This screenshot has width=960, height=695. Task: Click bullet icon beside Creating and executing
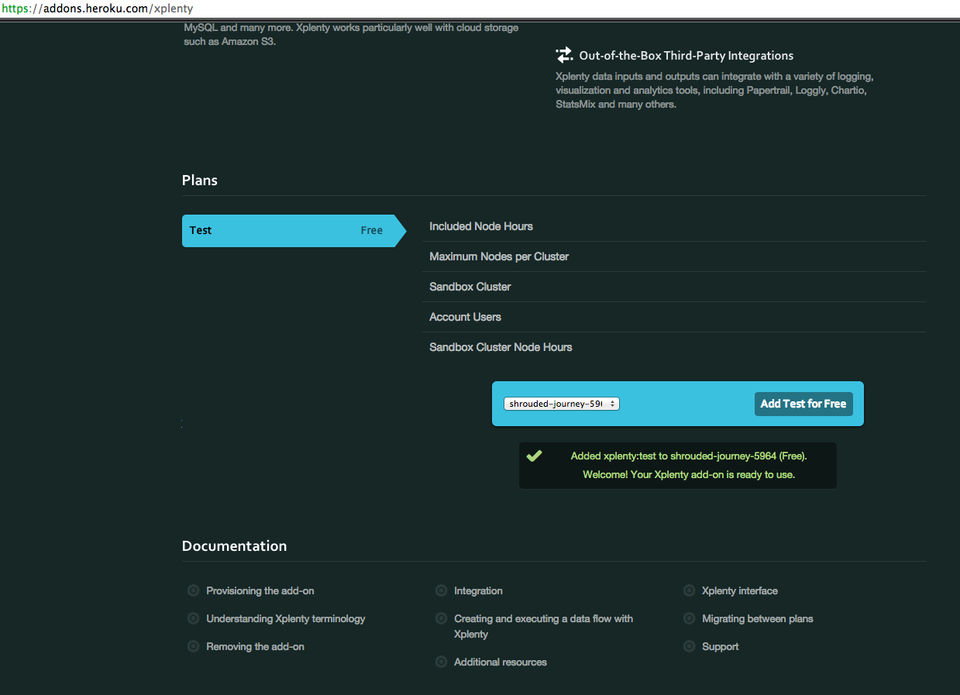(441, 618)
